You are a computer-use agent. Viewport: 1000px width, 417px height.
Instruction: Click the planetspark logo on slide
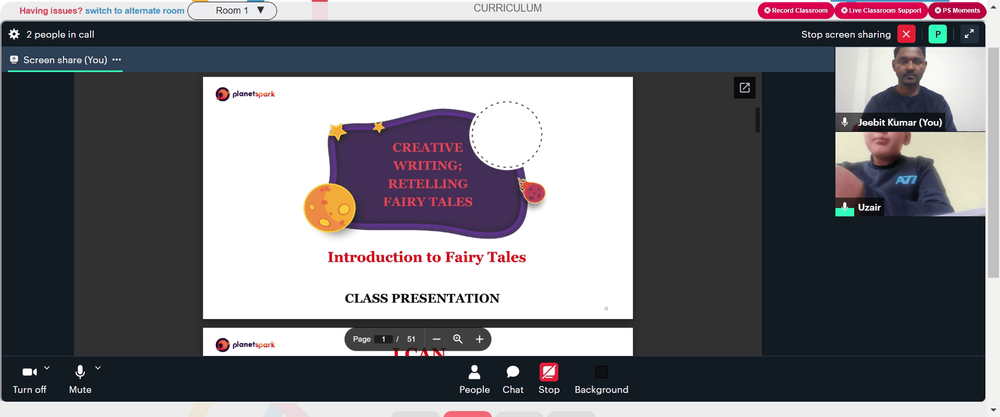pyautogui.click(x=246, y=94)
